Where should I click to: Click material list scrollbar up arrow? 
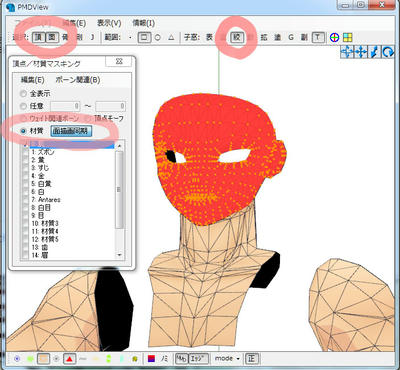(120, 145)
